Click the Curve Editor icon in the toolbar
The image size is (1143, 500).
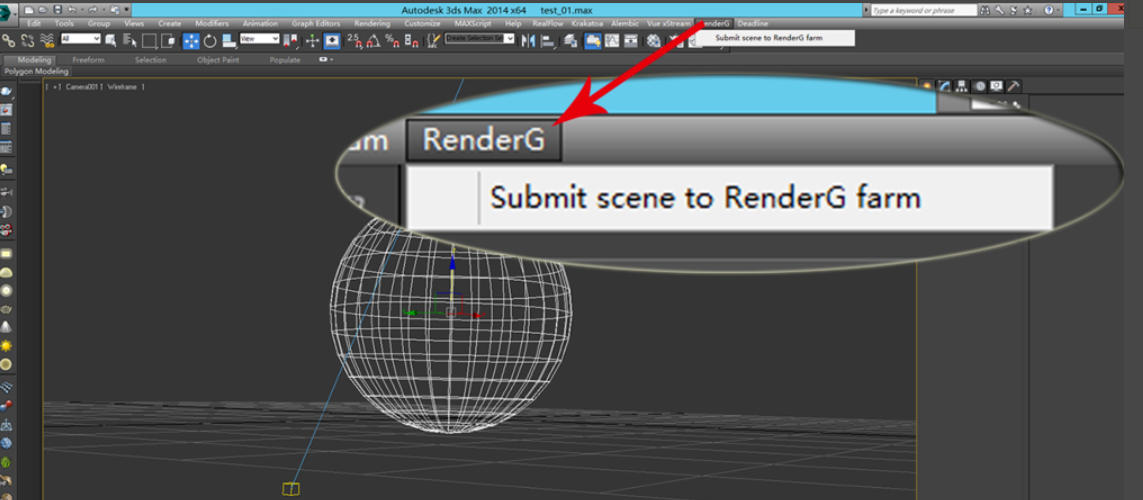pos(612,41)
